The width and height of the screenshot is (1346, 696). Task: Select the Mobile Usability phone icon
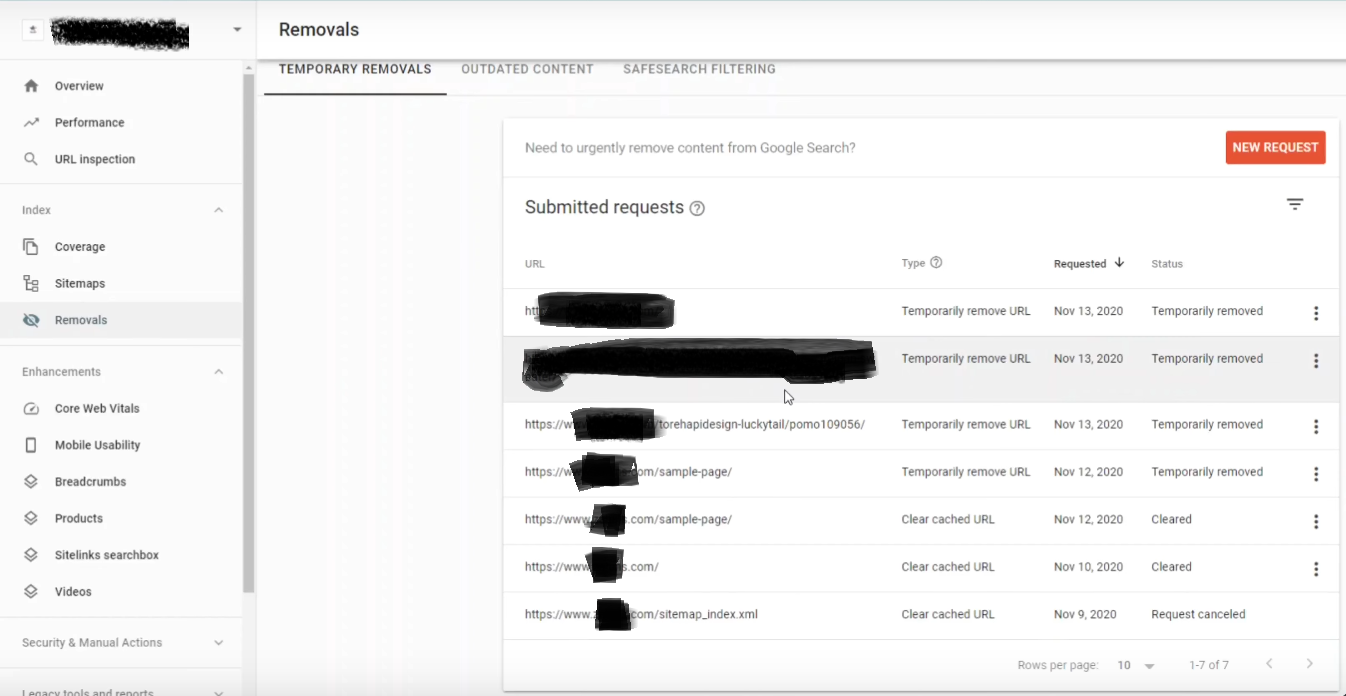pyautogui.click(x=33, y=444)
